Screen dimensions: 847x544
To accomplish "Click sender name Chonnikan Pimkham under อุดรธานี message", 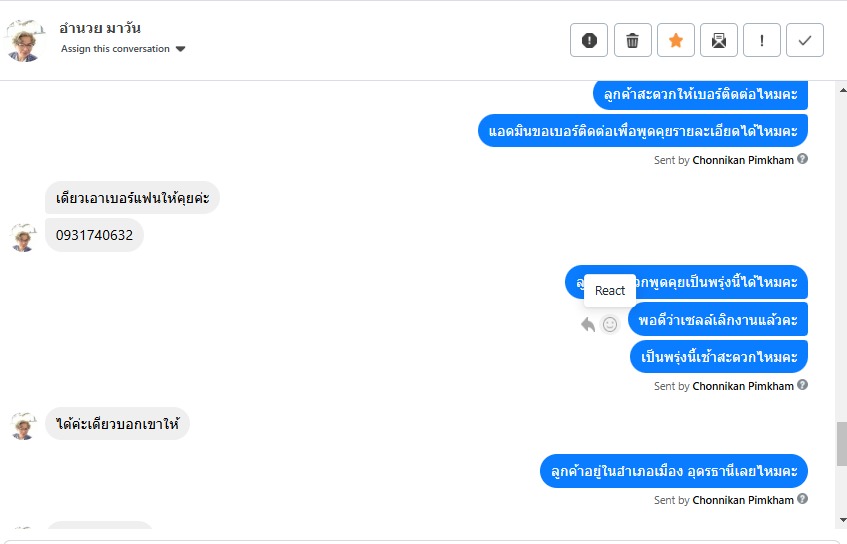I will pyautogui.click(x=743, y=500).
